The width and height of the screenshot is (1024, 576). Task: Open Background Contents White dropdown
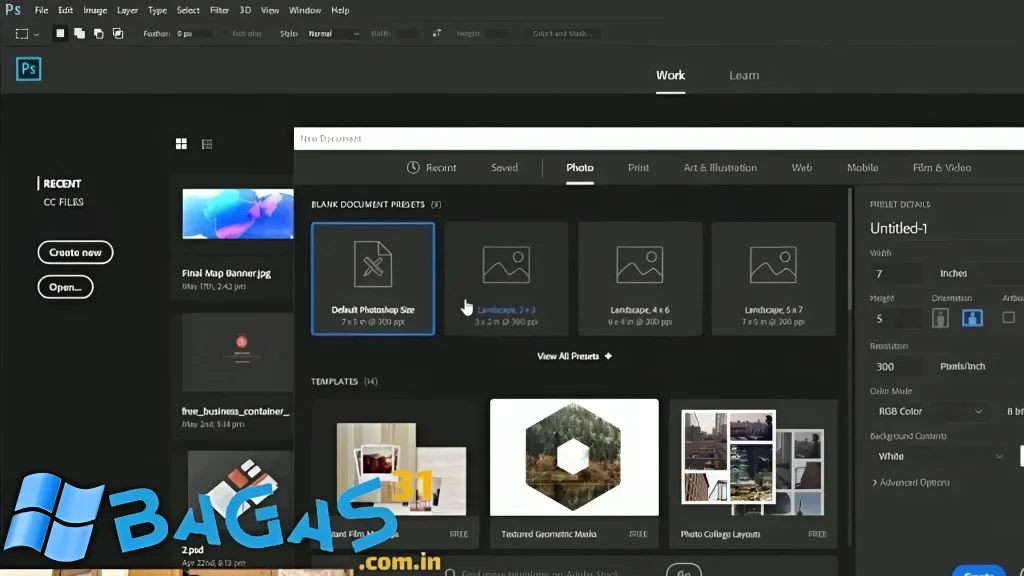940,456
